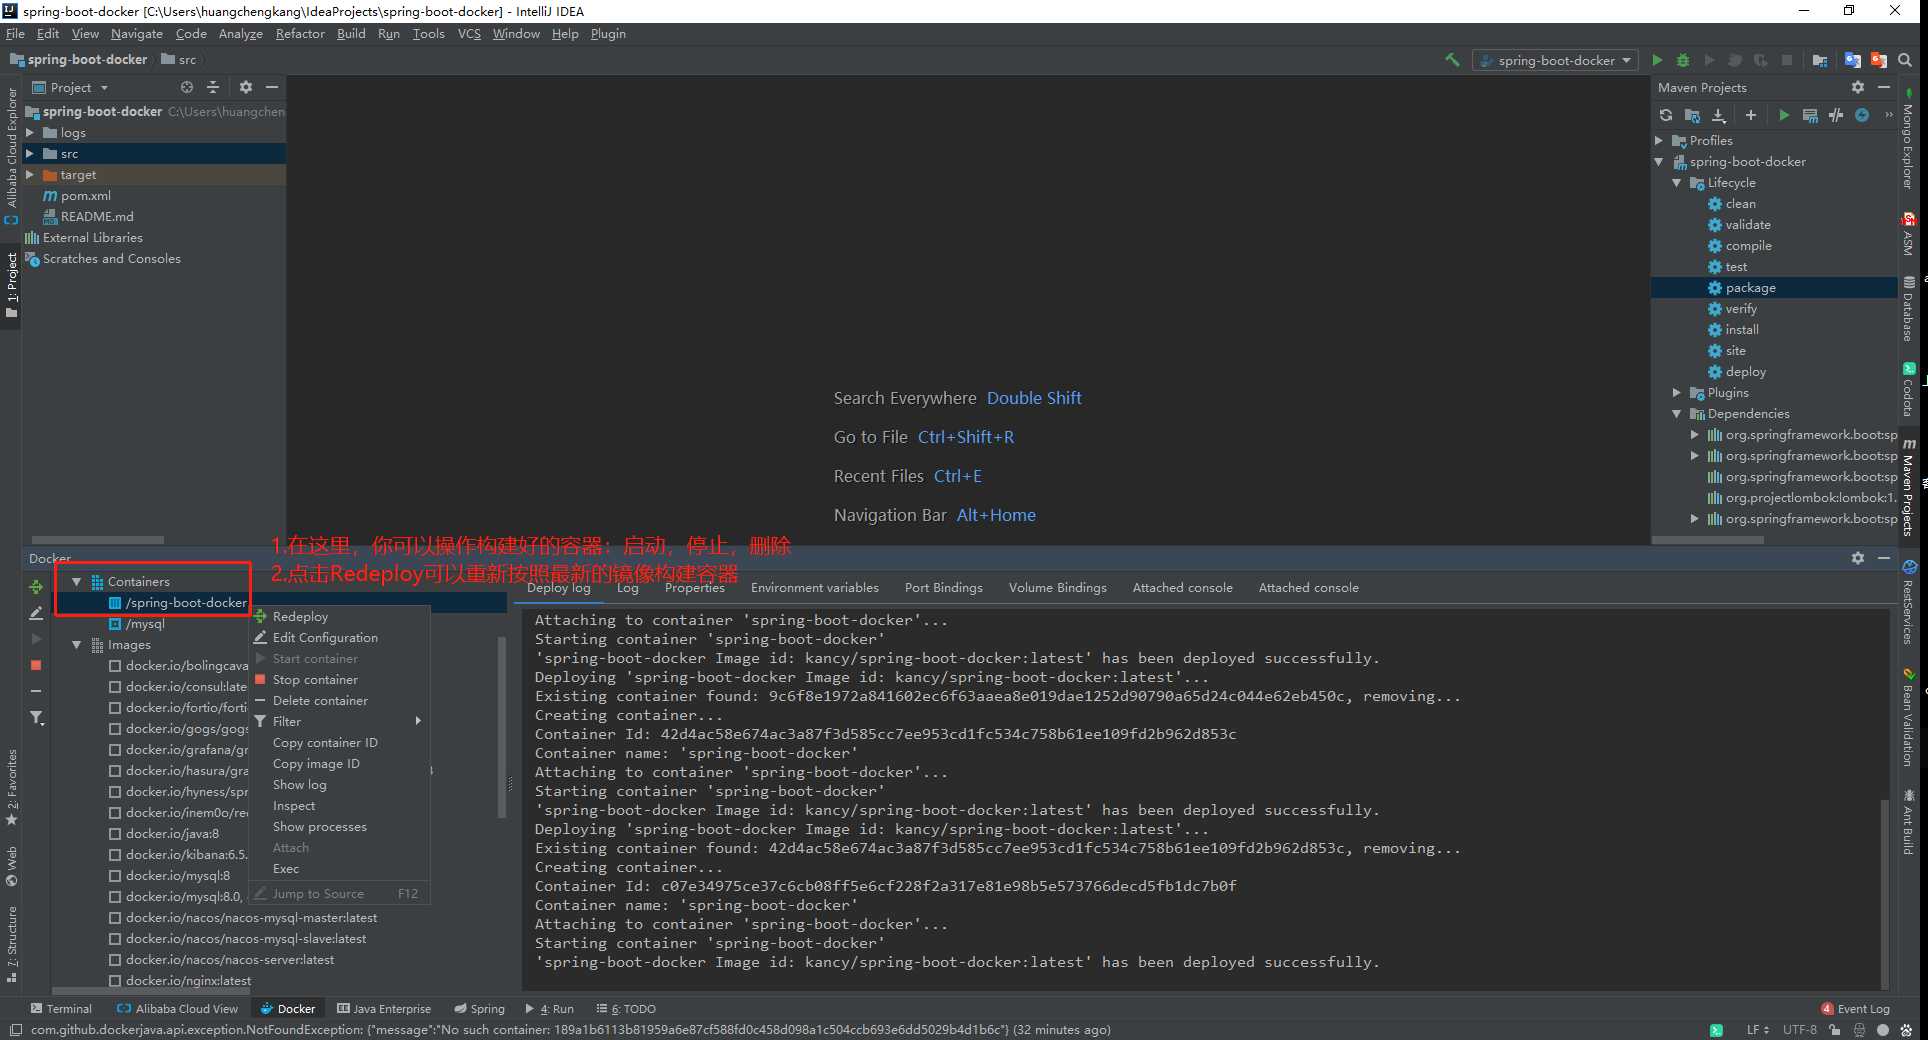Toggle Skip Tests mode lightning icon
1928x1040 pixels.
tap(1862, 115)
